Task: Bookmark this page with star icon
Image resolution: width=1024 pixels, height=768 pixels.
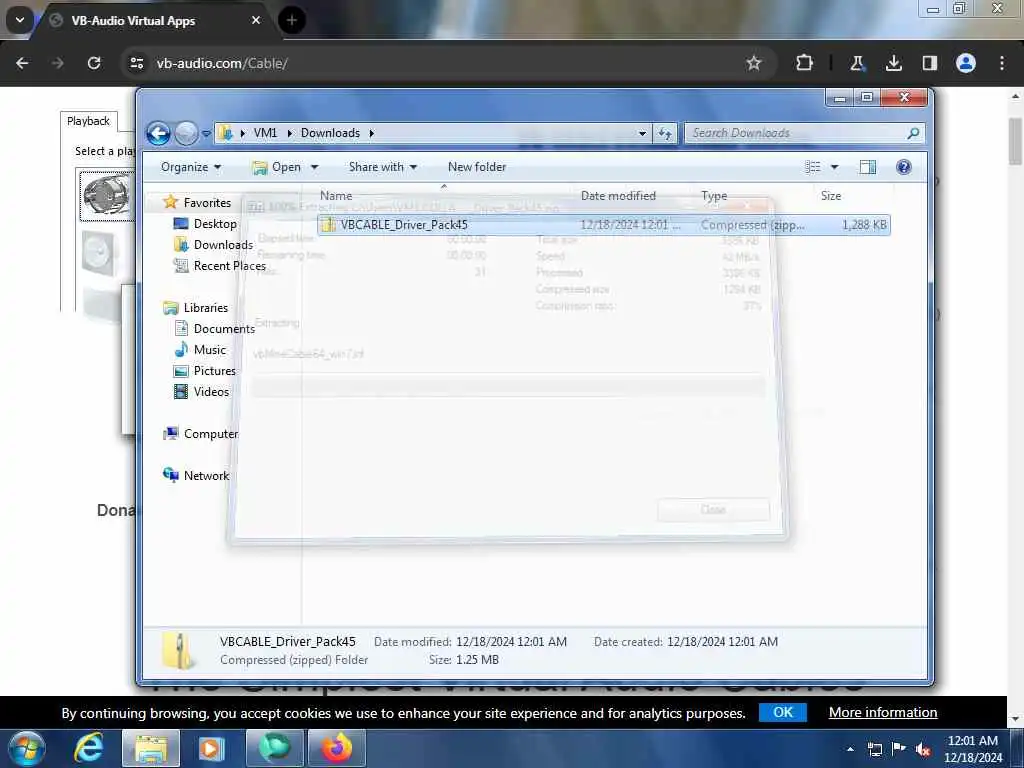Action: point(754,63)
